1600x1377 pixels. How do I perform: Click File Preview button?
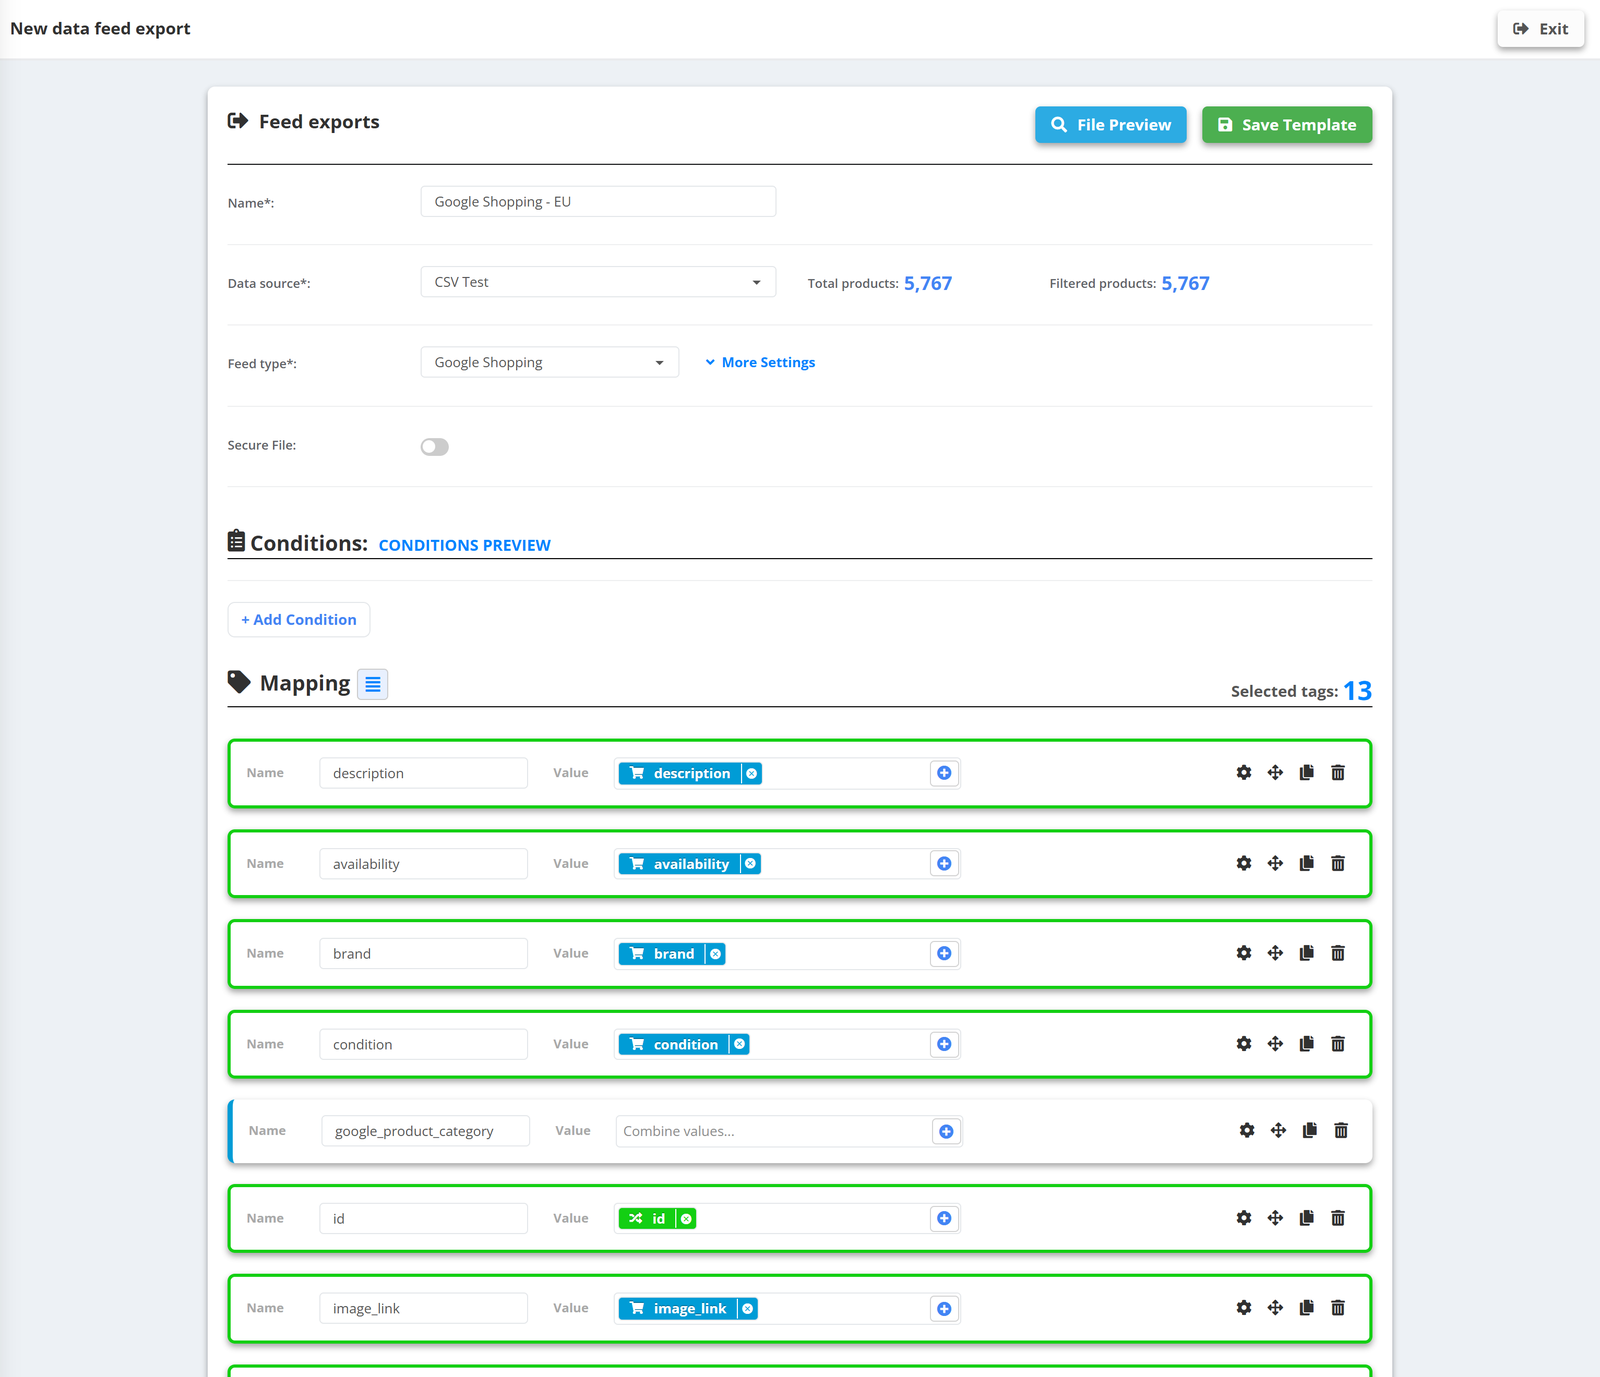coord(1111,125)
